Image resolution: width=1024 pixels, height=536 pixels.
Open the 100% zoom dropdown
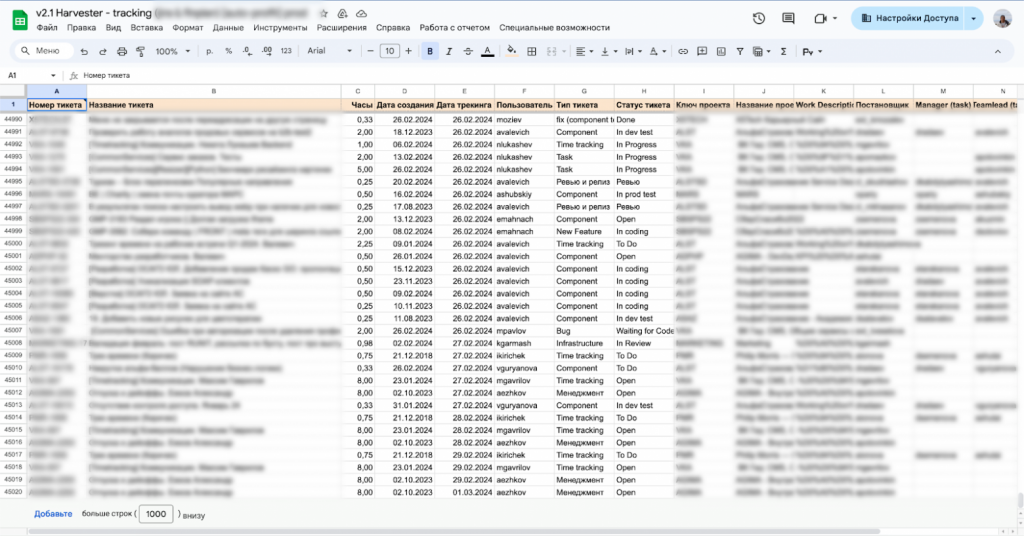171,51
